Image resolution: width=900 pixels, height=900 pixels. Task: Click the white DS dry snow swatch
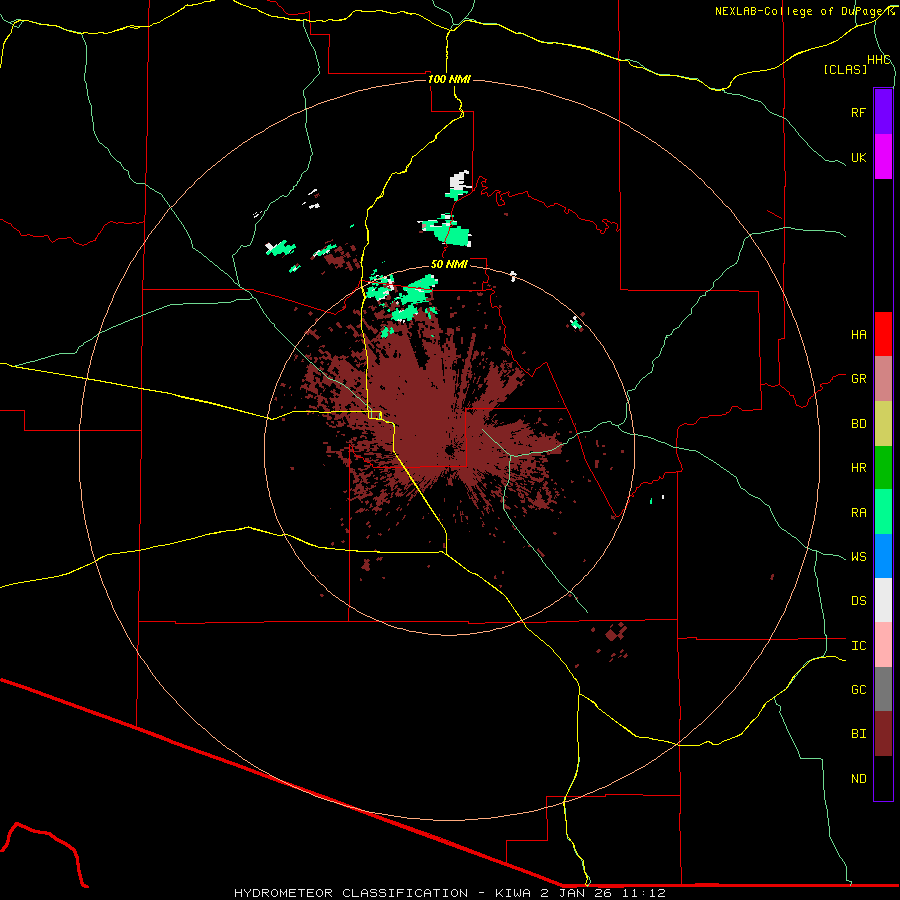coord(883,600)
